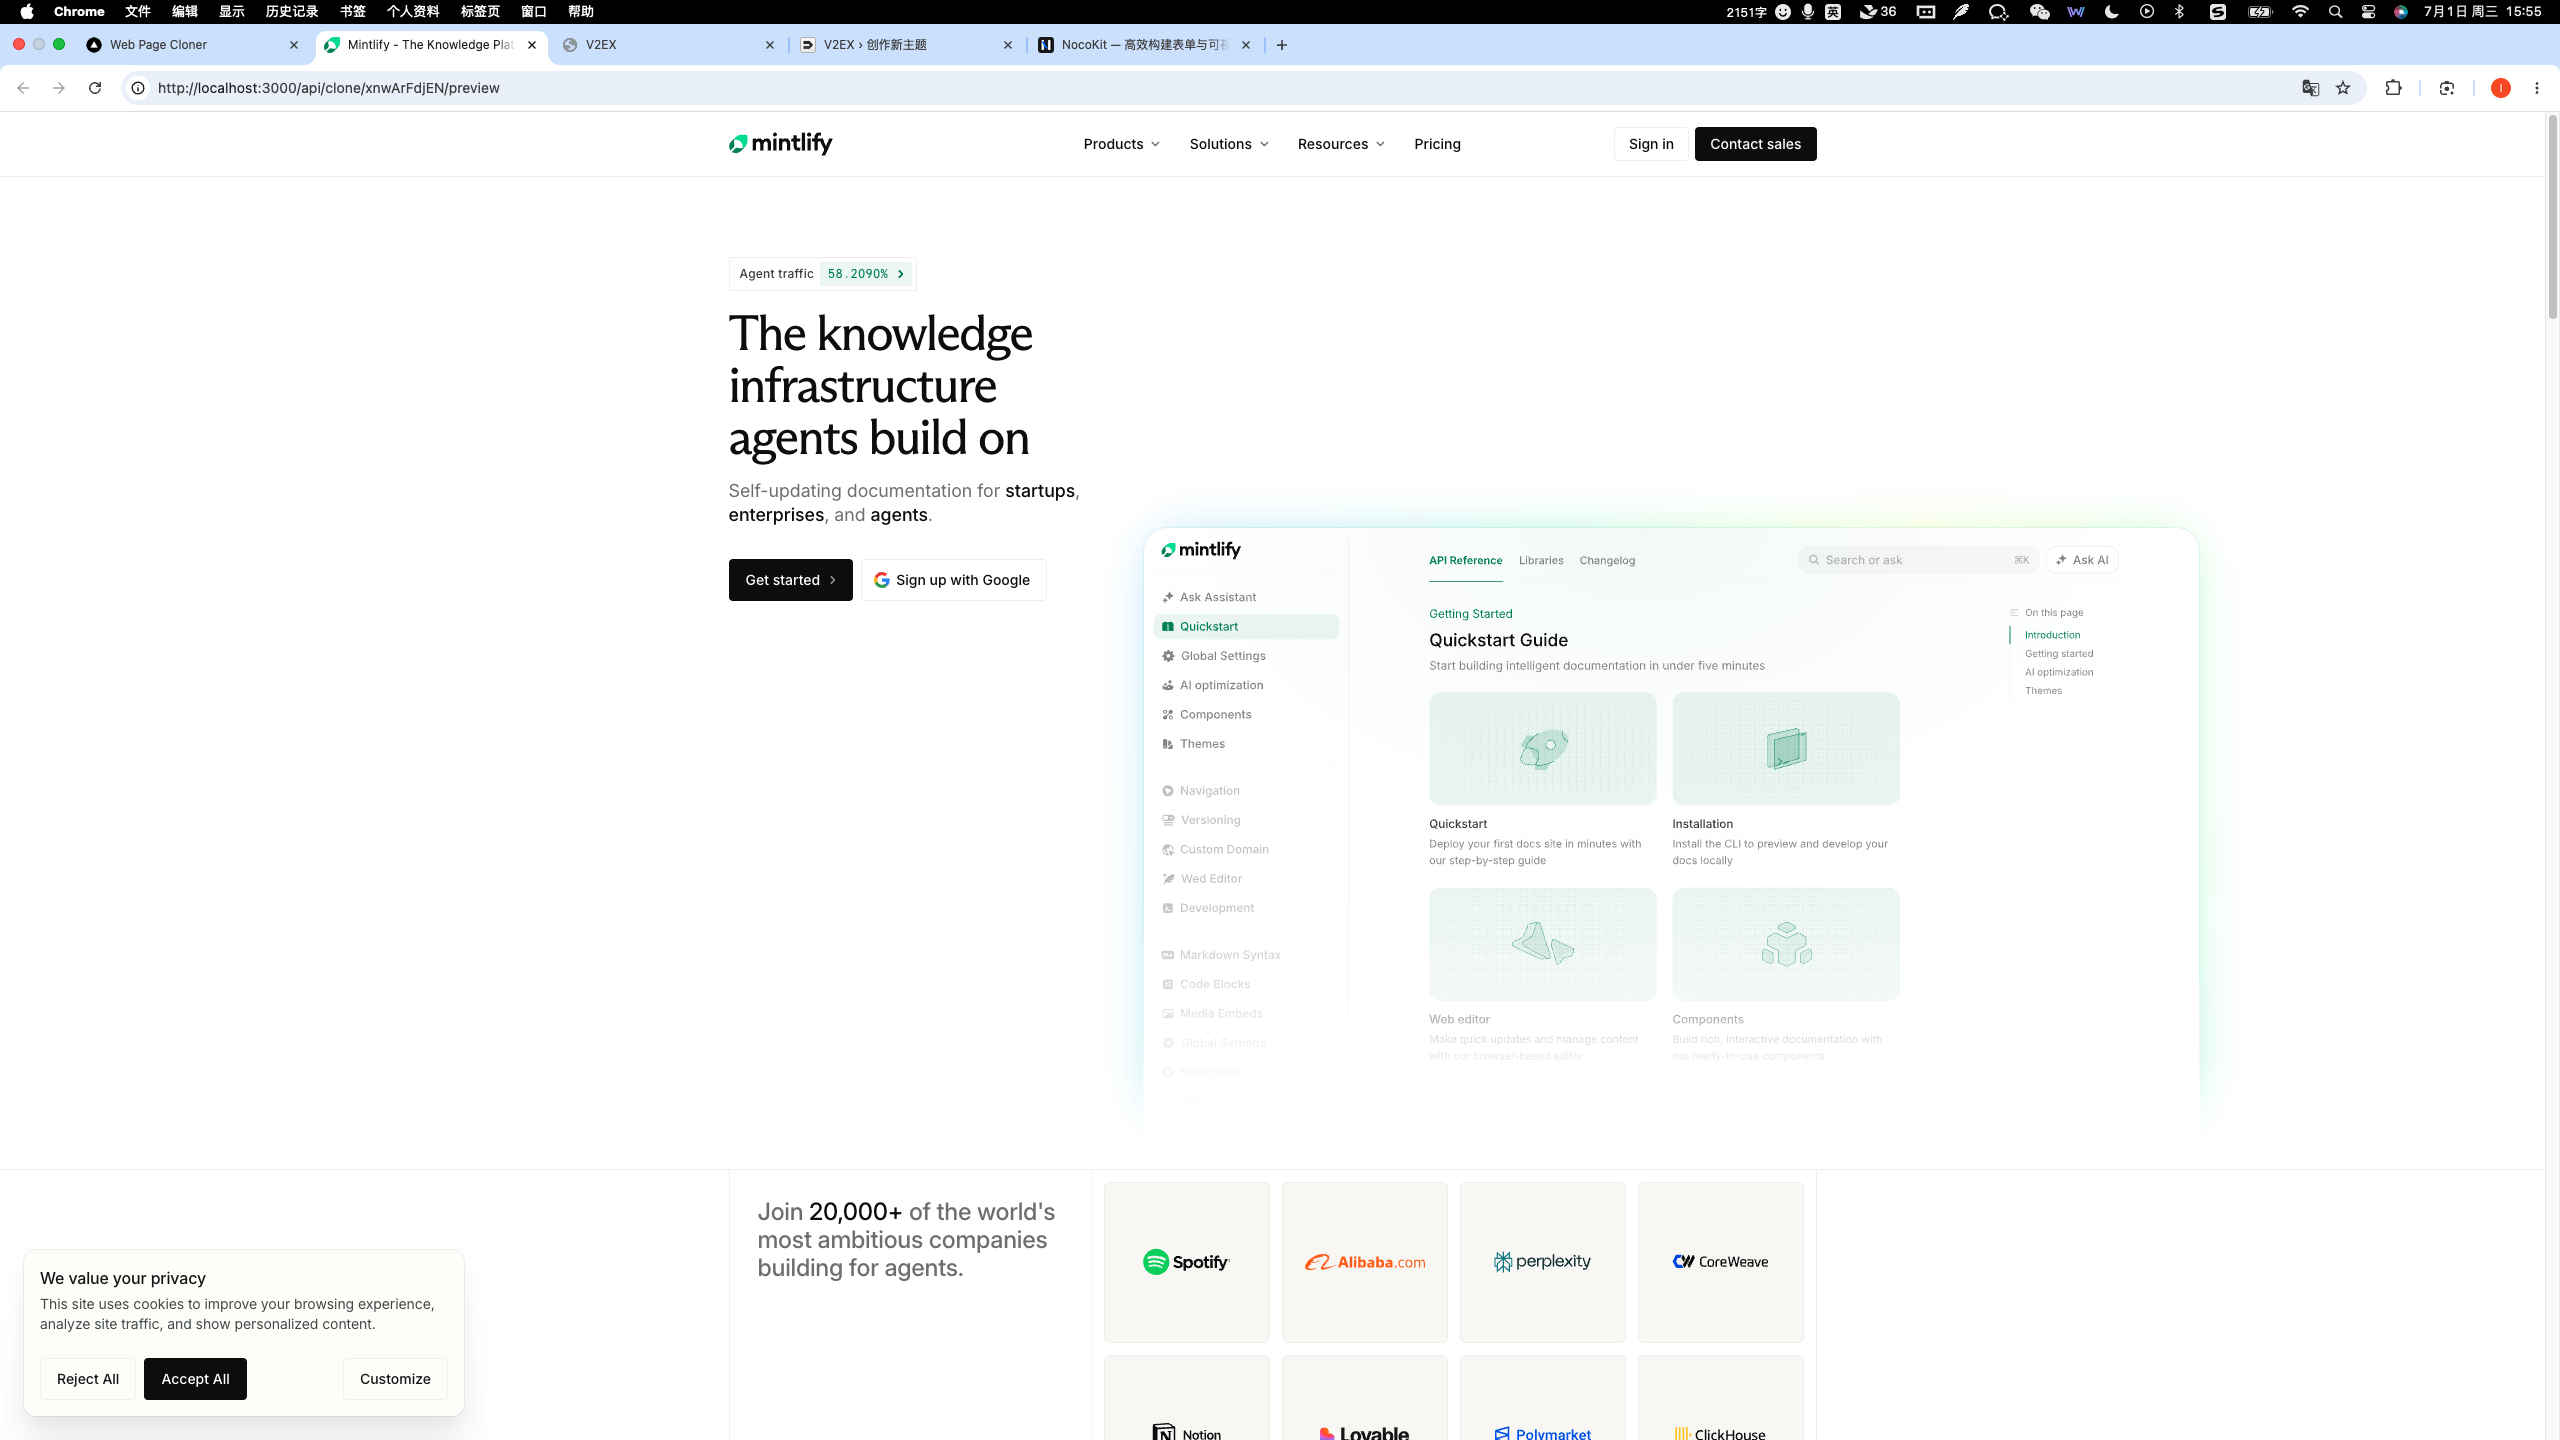This screenshot has width=2560, height=1440.
Task: Click Sign up with Google
Action: point(953,580)
